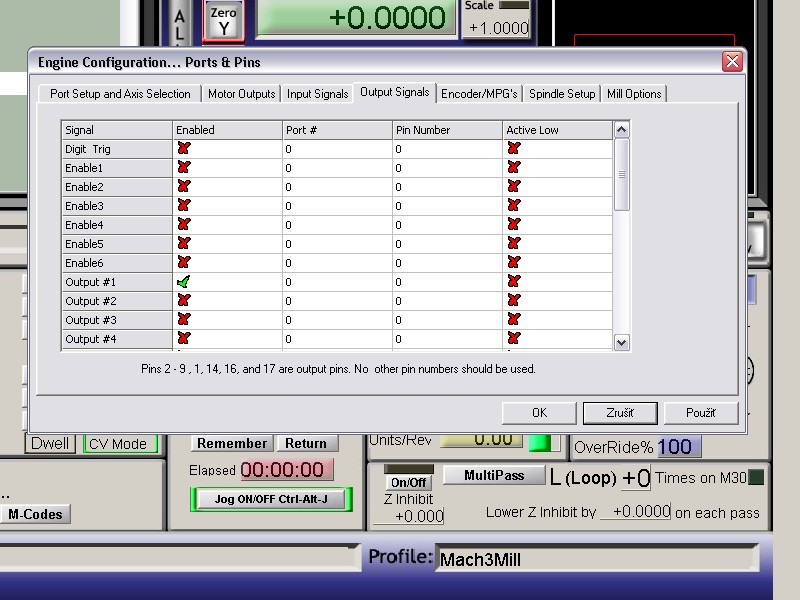Click Pin Number cell for Enable2
Screen dimensions: 800x600
click(447, 187)
